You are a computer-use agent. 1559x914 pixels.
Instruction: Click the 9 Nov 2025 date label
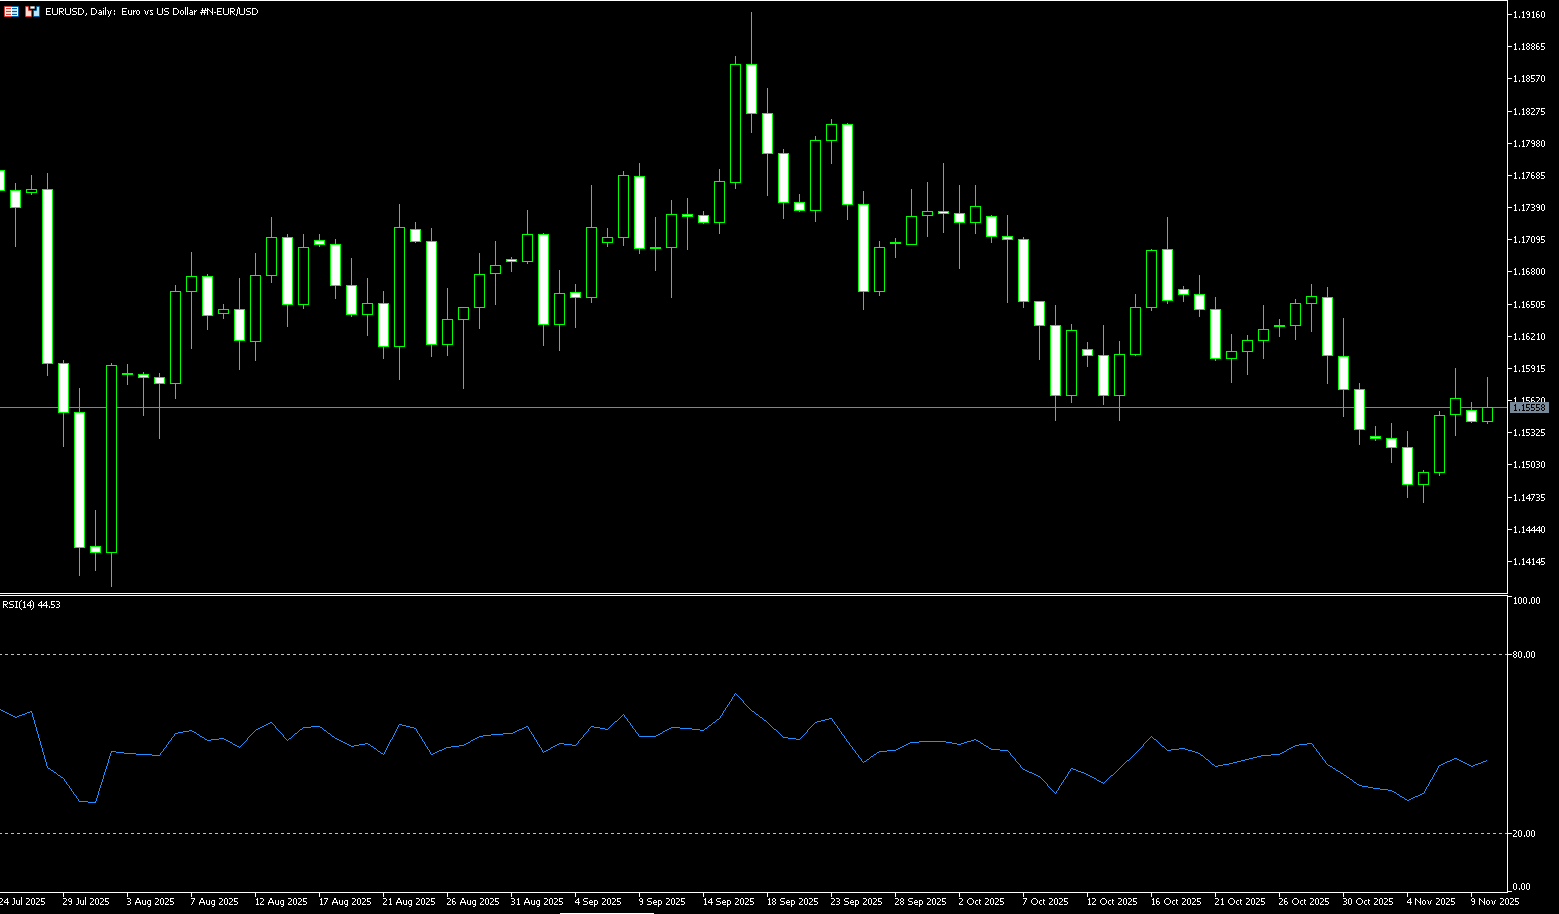pyautogui.click(x=1494, y=902)
